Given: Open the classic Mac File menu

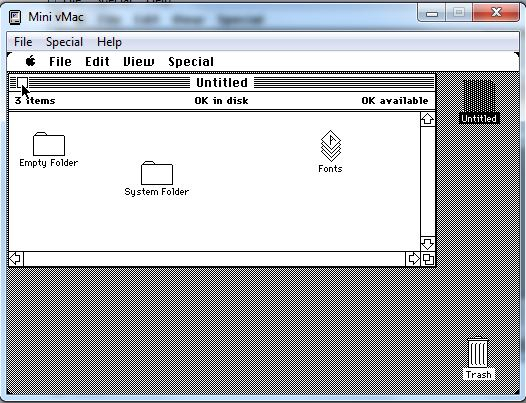Looking at the screenshot, I should tap(60, 62).
